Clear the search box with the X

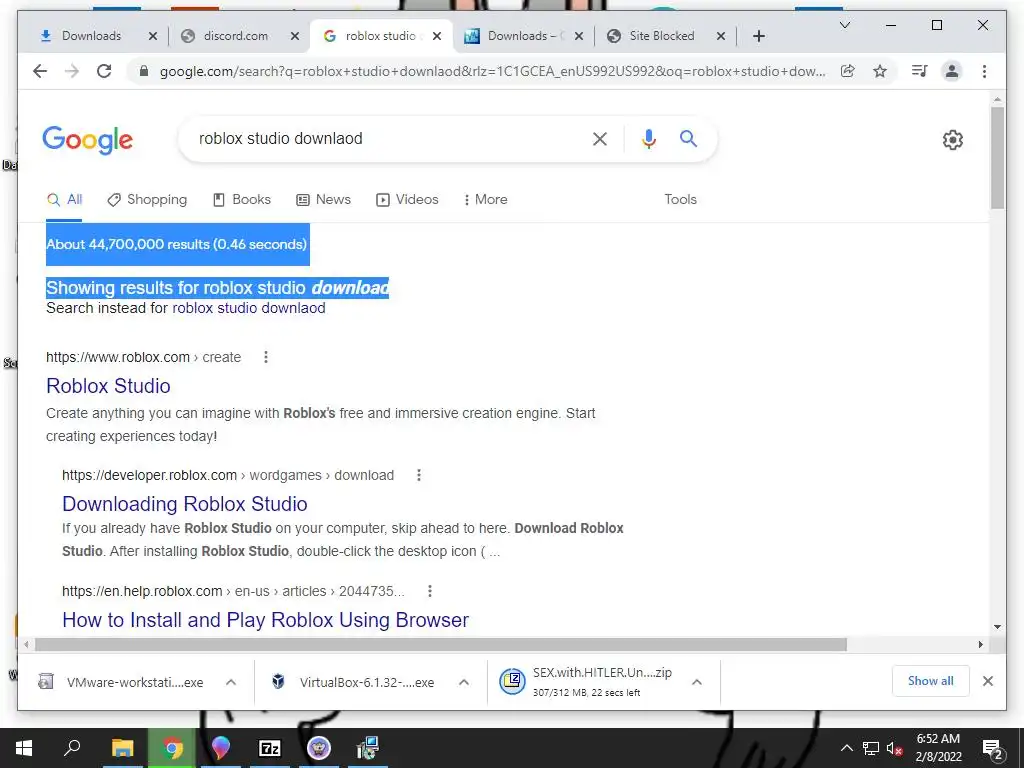coord(600,138)
